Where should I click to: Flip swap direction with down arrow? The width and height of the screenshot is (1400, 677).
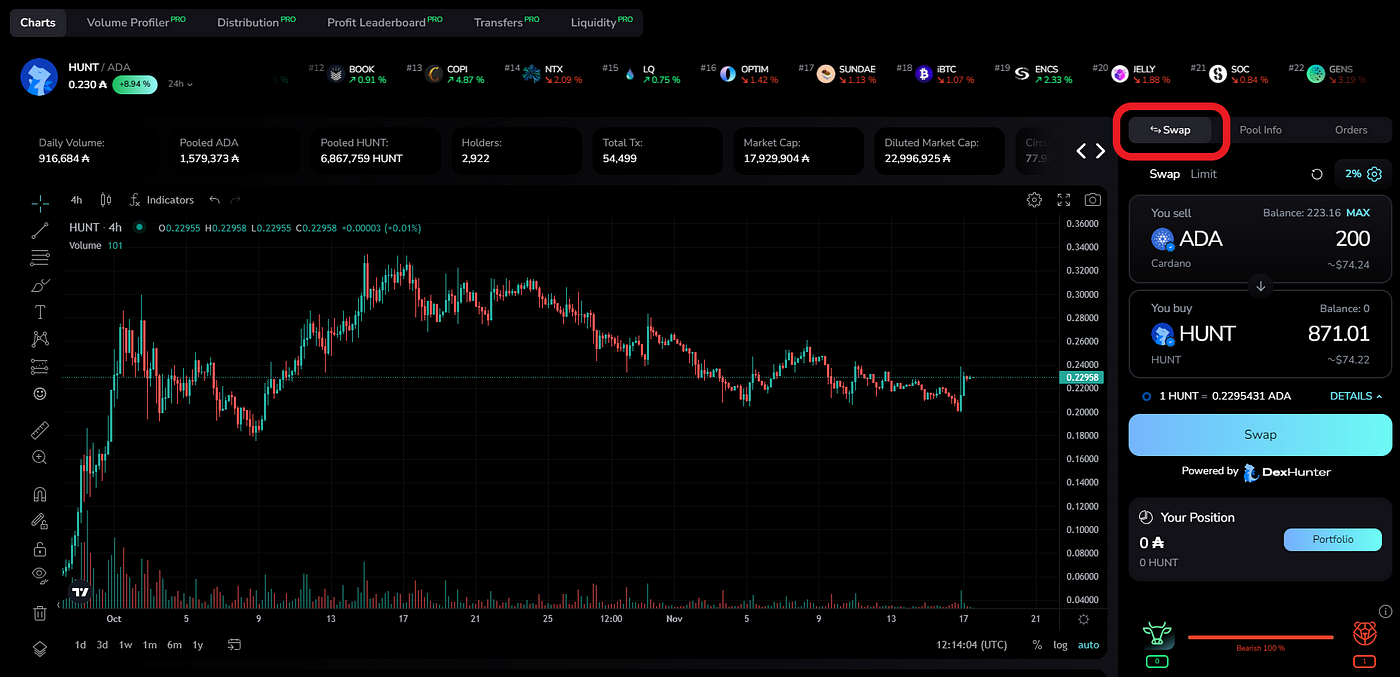tap(1260, 286)
